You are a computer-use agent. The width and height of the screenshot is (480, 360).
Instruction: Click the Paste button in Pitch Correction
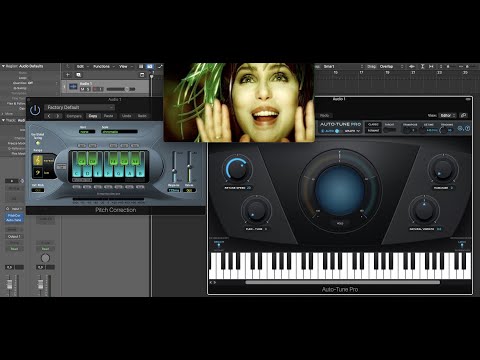(x=109, y=116)
